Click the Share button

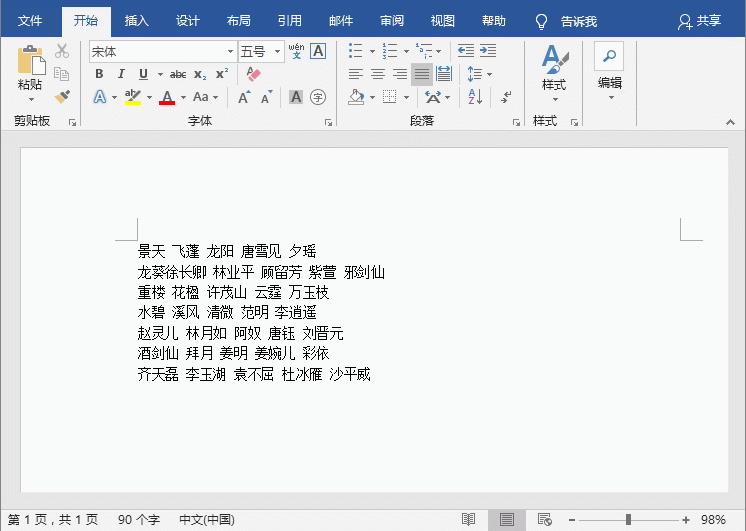(699, 20)
